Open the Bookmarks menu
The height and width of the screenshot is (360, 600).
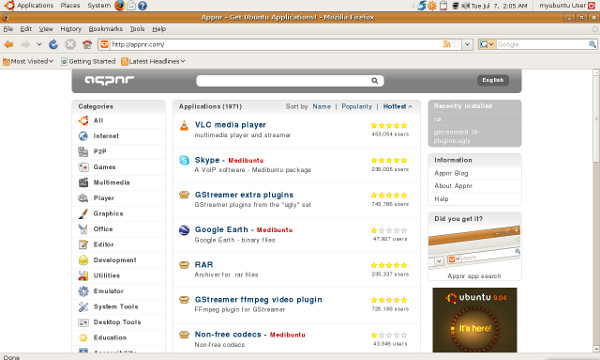[106, 29]
